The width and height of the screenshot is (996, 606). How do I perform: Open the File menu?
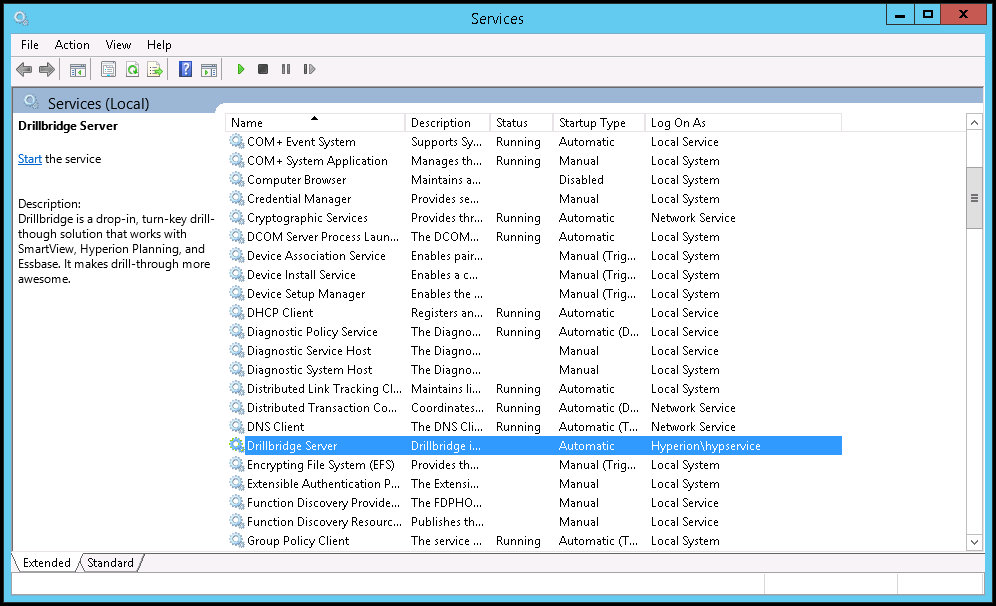29,45
